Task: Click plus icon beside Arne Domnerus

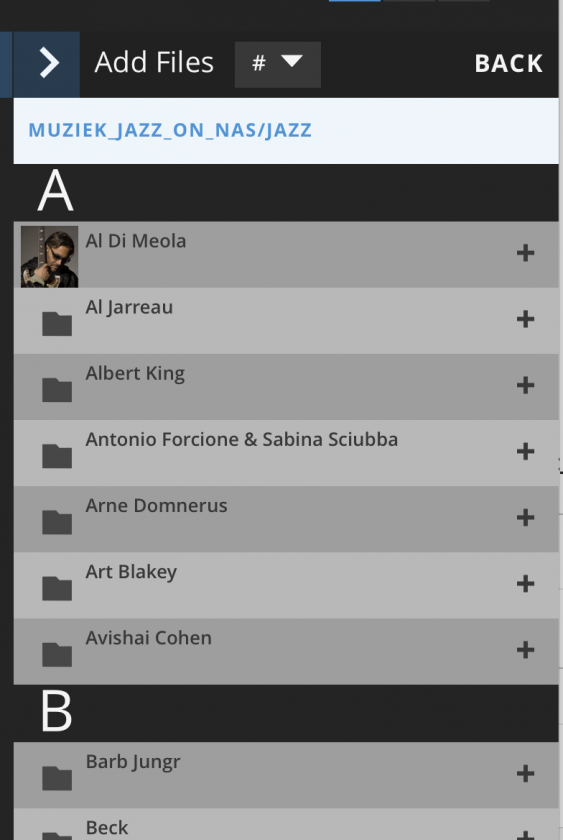Action: coord(526,518)
